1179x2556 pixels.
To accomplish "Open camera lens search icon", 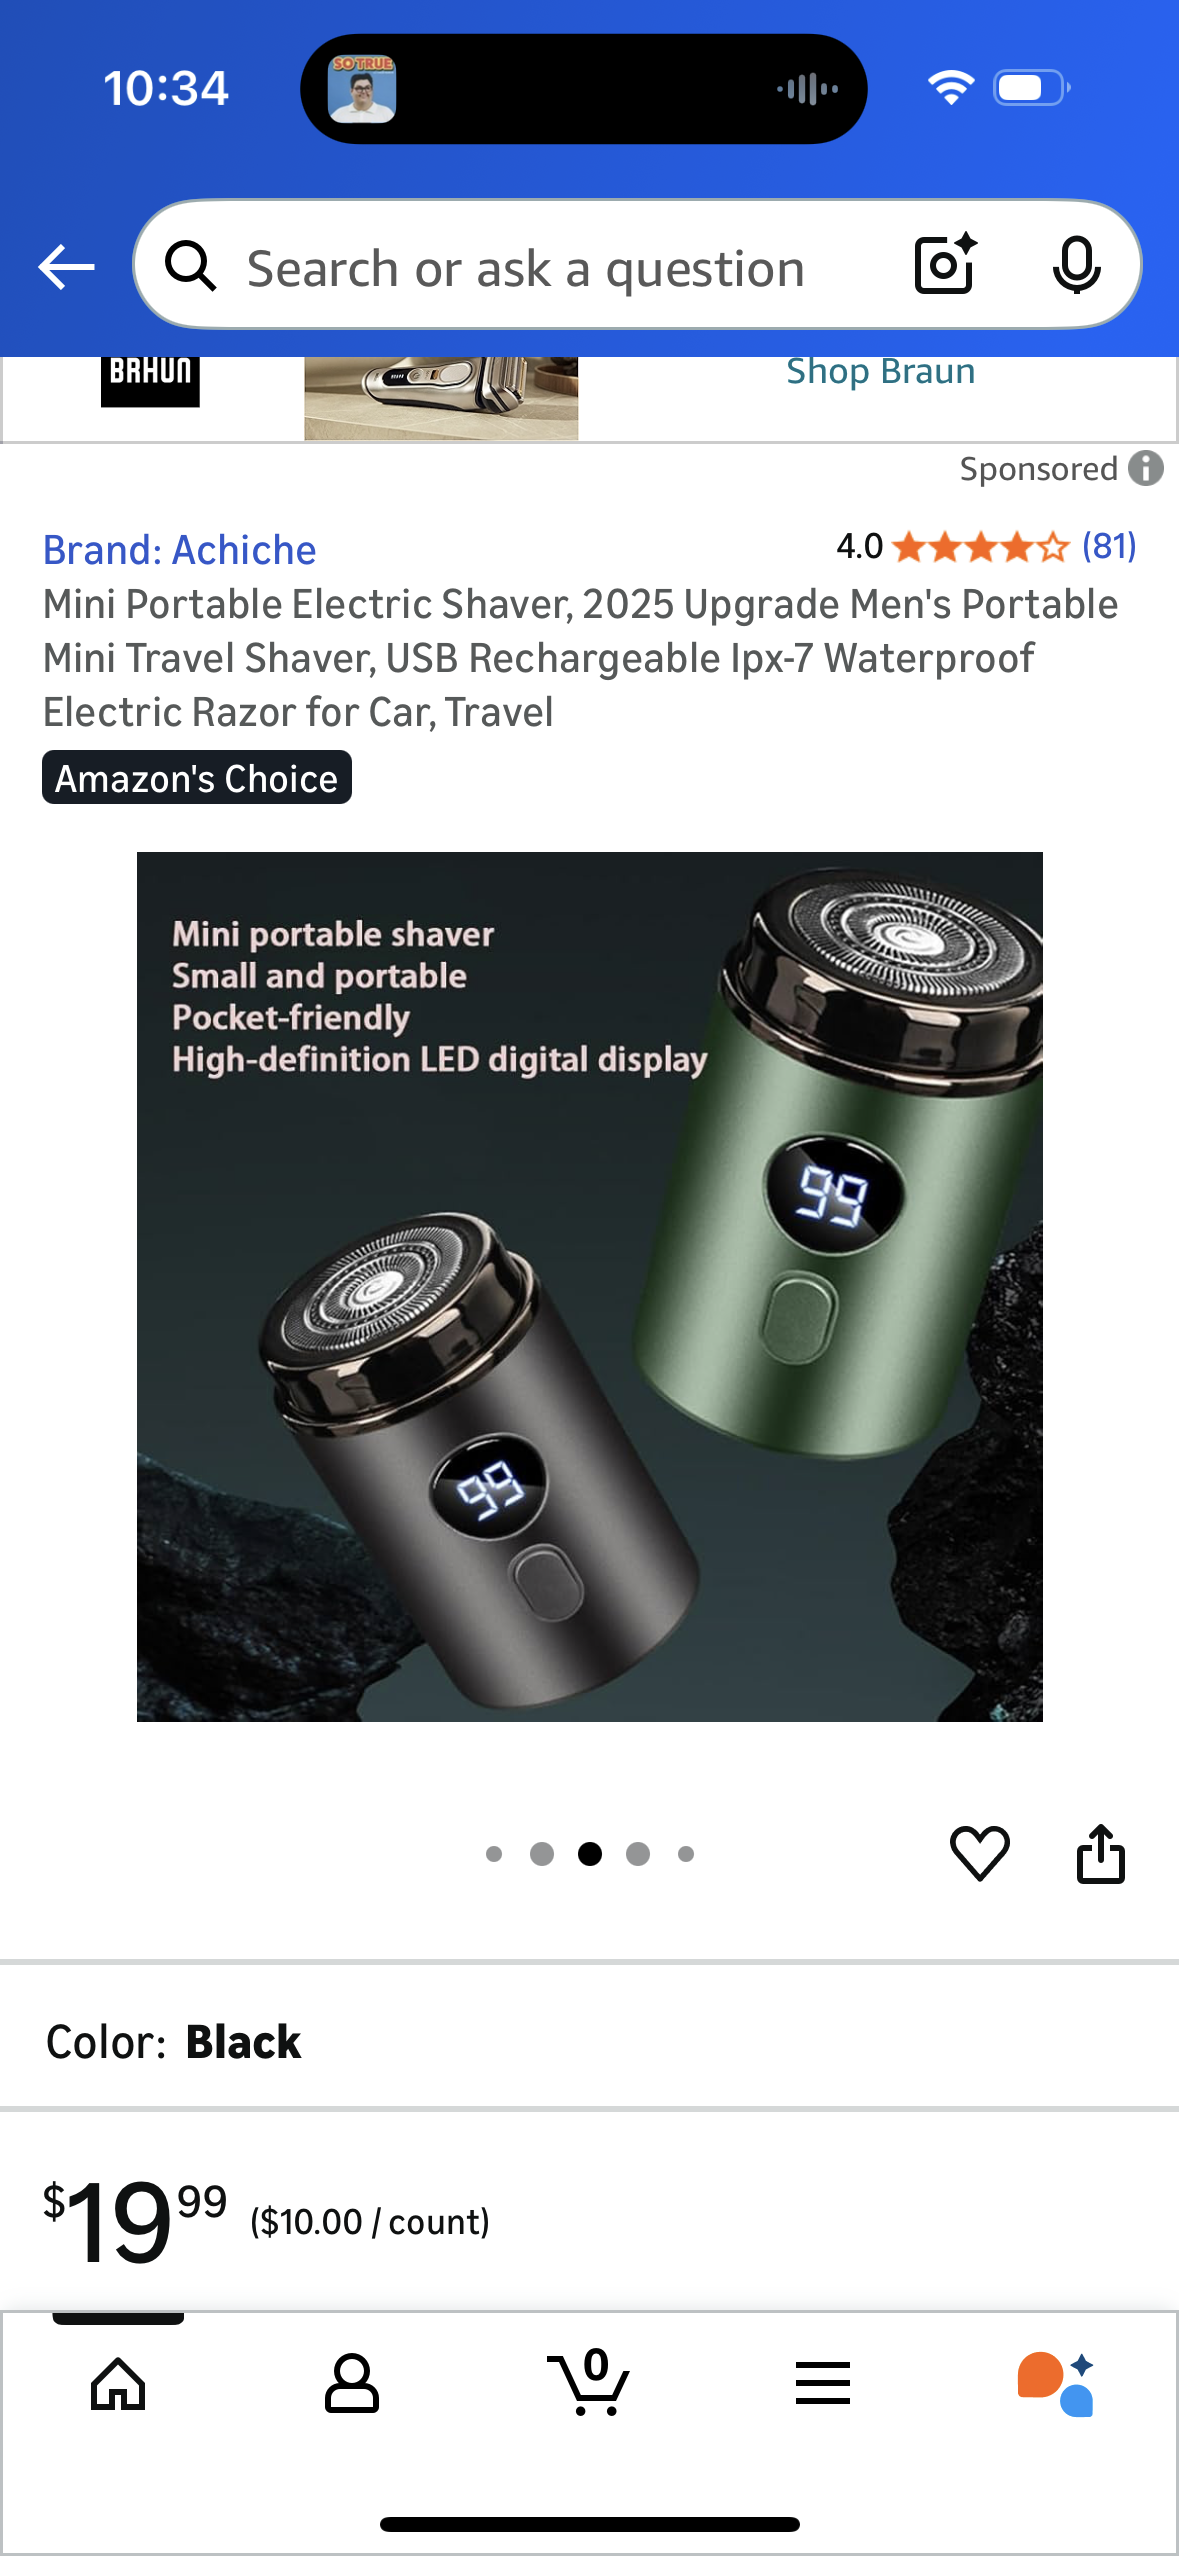I will pos(945,265).
